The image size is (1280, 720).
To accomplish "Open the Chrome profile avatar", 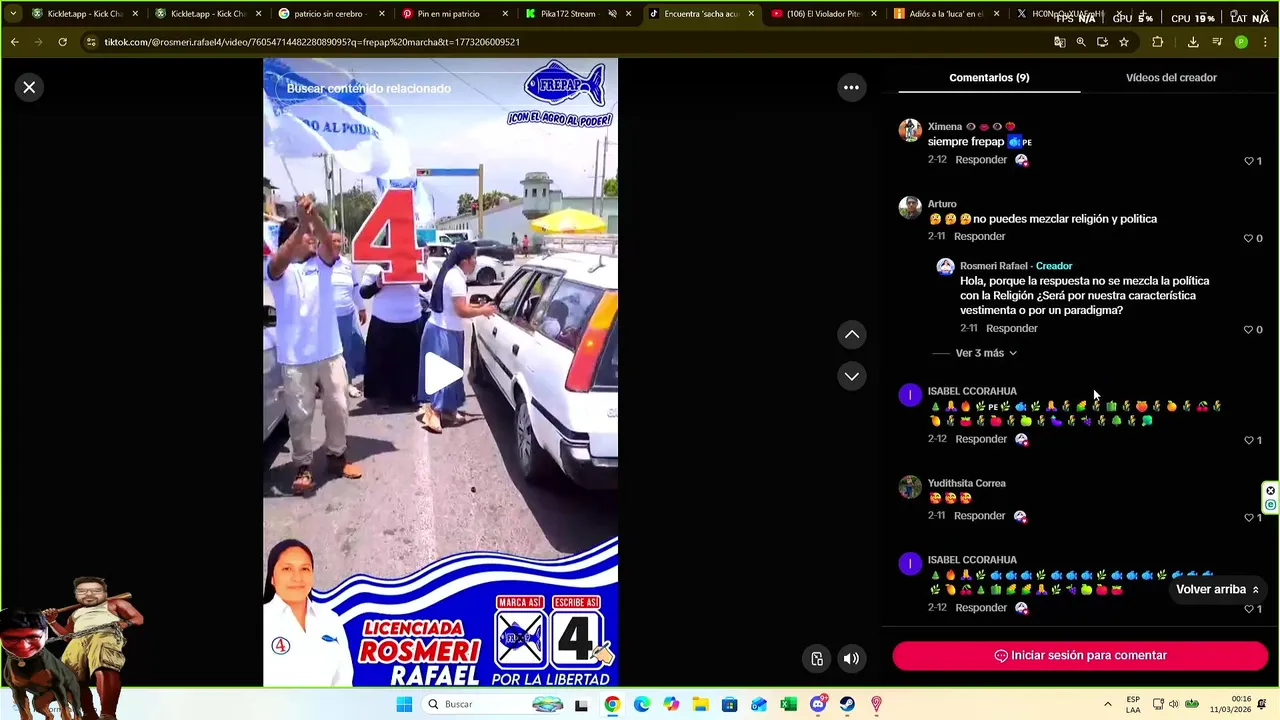I will [x=1241, y=42].
